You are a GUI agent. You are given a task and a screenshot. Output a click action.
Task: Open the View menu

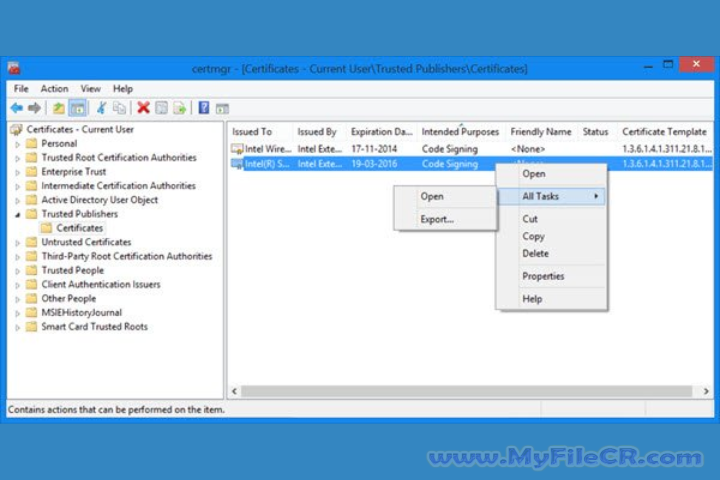90,89
